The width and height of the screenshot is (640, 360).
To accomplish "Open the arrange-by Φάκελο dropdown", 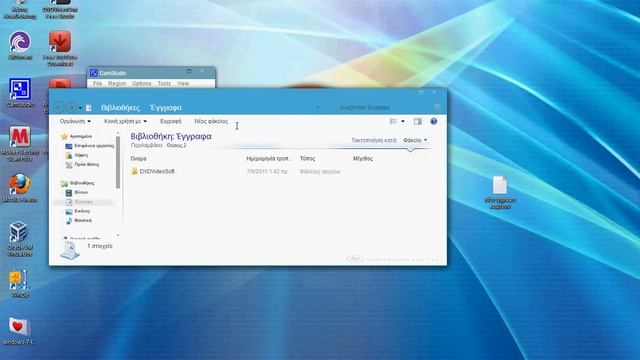I will 415,140.
